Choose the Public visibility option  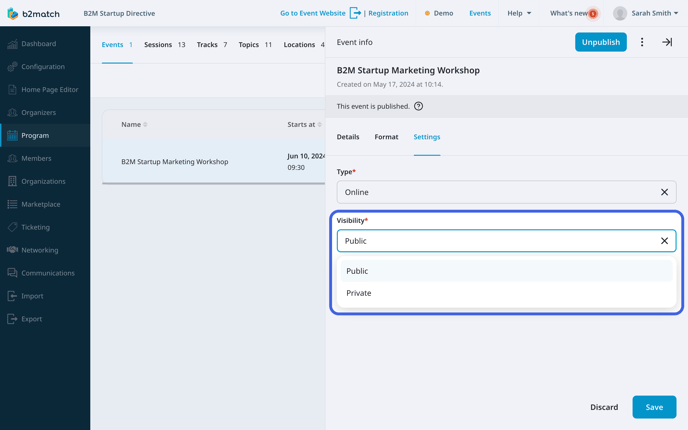(x=506, y=271)
